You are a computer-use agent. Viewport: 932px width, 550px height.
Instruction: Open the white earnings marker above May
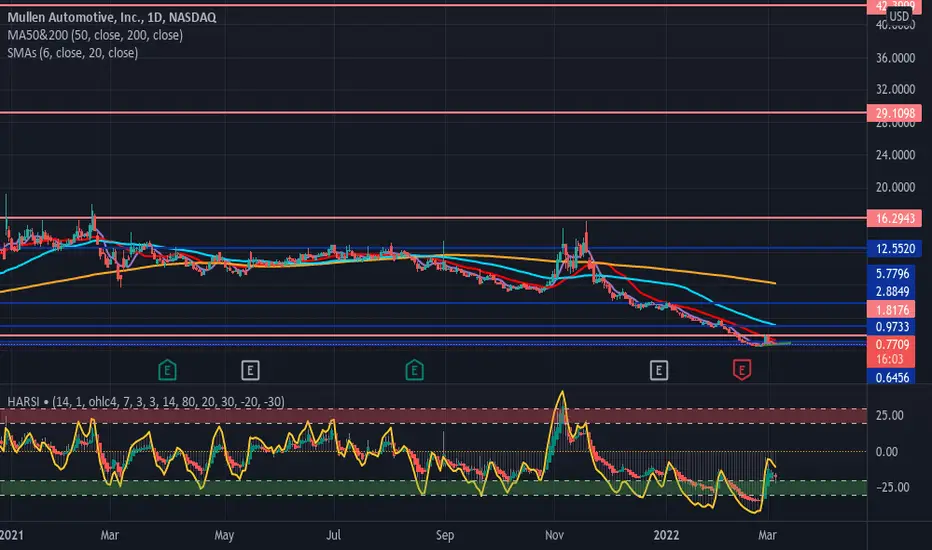coord(250,370)
